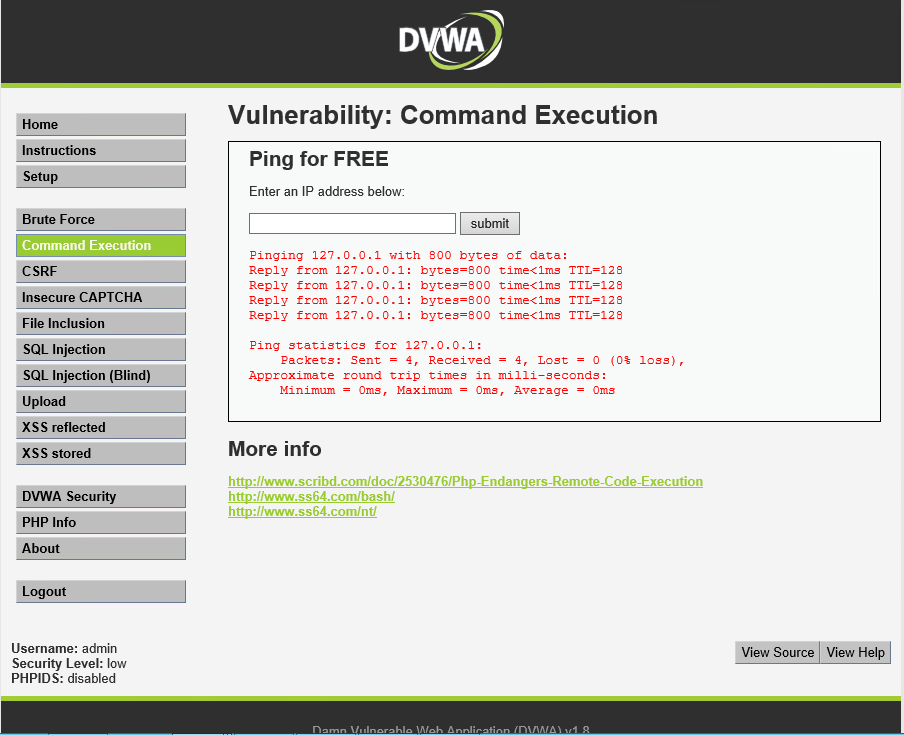
Task: Open the Insecure CAPTCHA page
Action: [x=101, y=297]
